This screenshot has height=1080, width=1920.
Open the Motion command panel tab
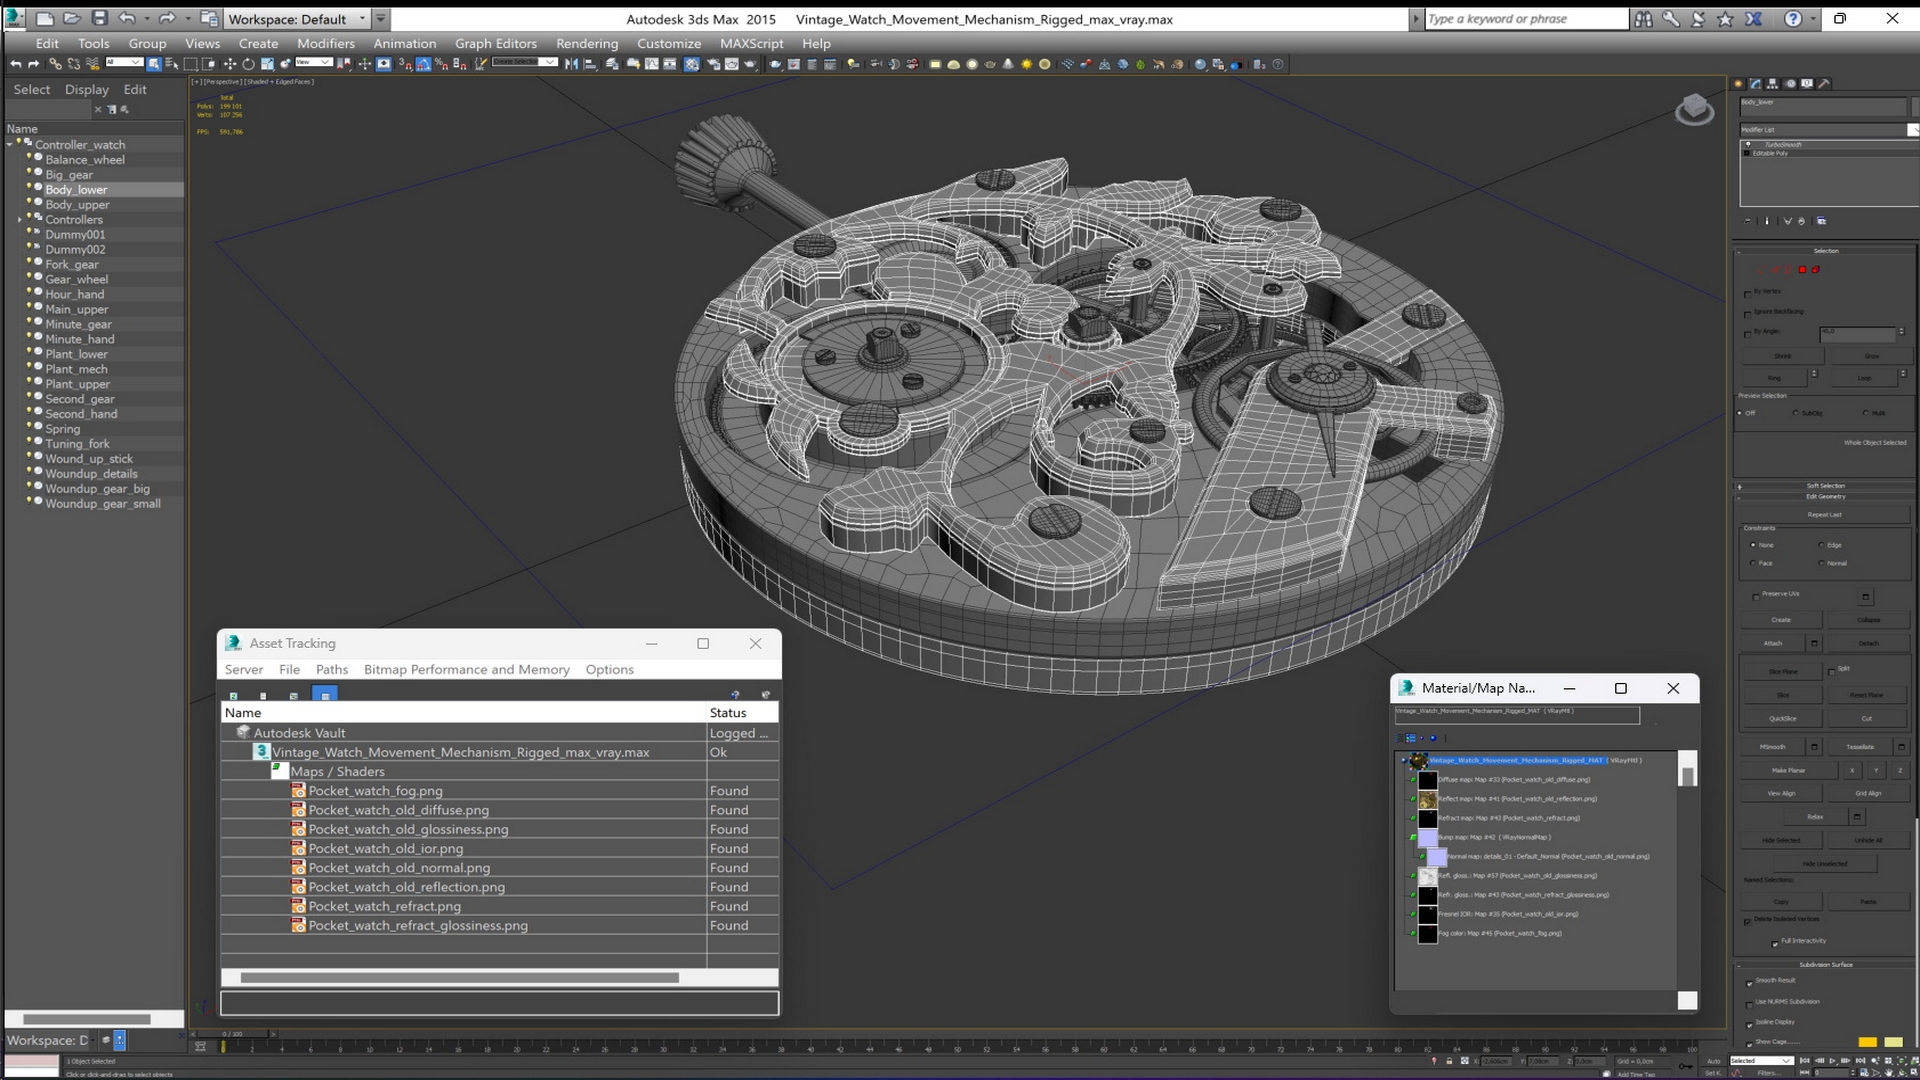click(1790, 84)
